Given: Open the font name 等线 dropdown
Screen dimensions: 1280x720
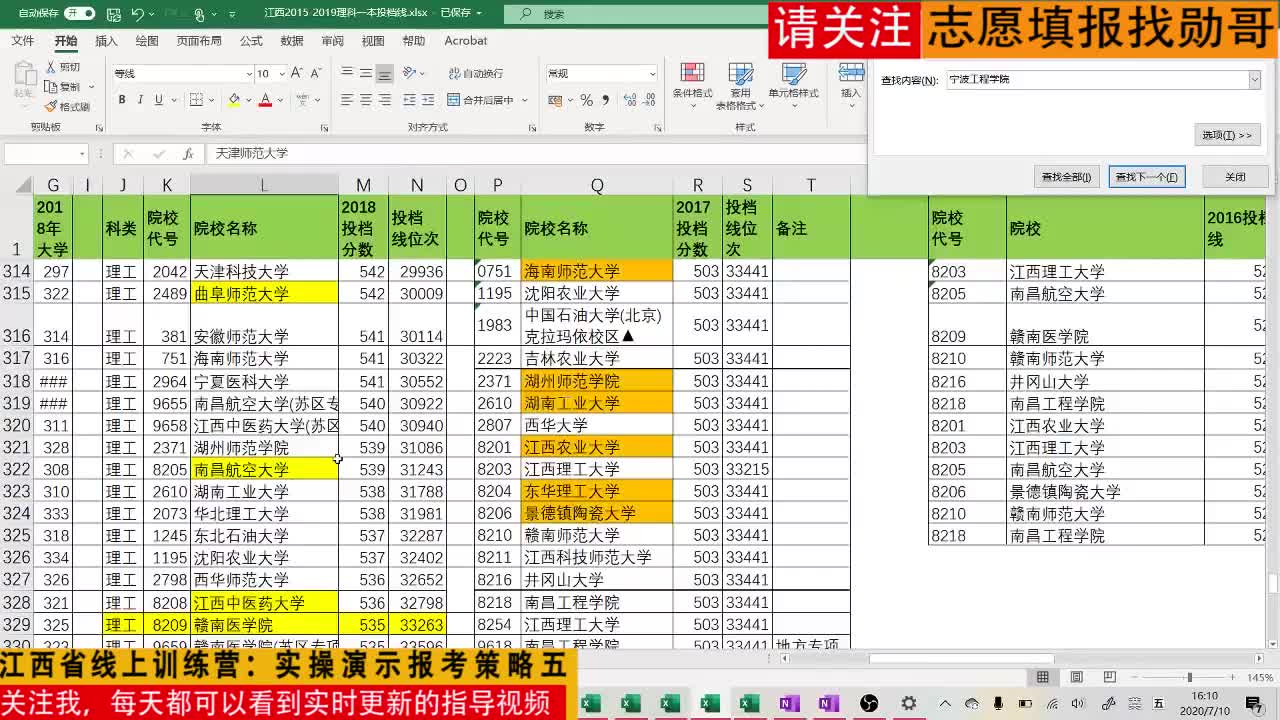Looking at the screenshot, I should coord(249,74).
